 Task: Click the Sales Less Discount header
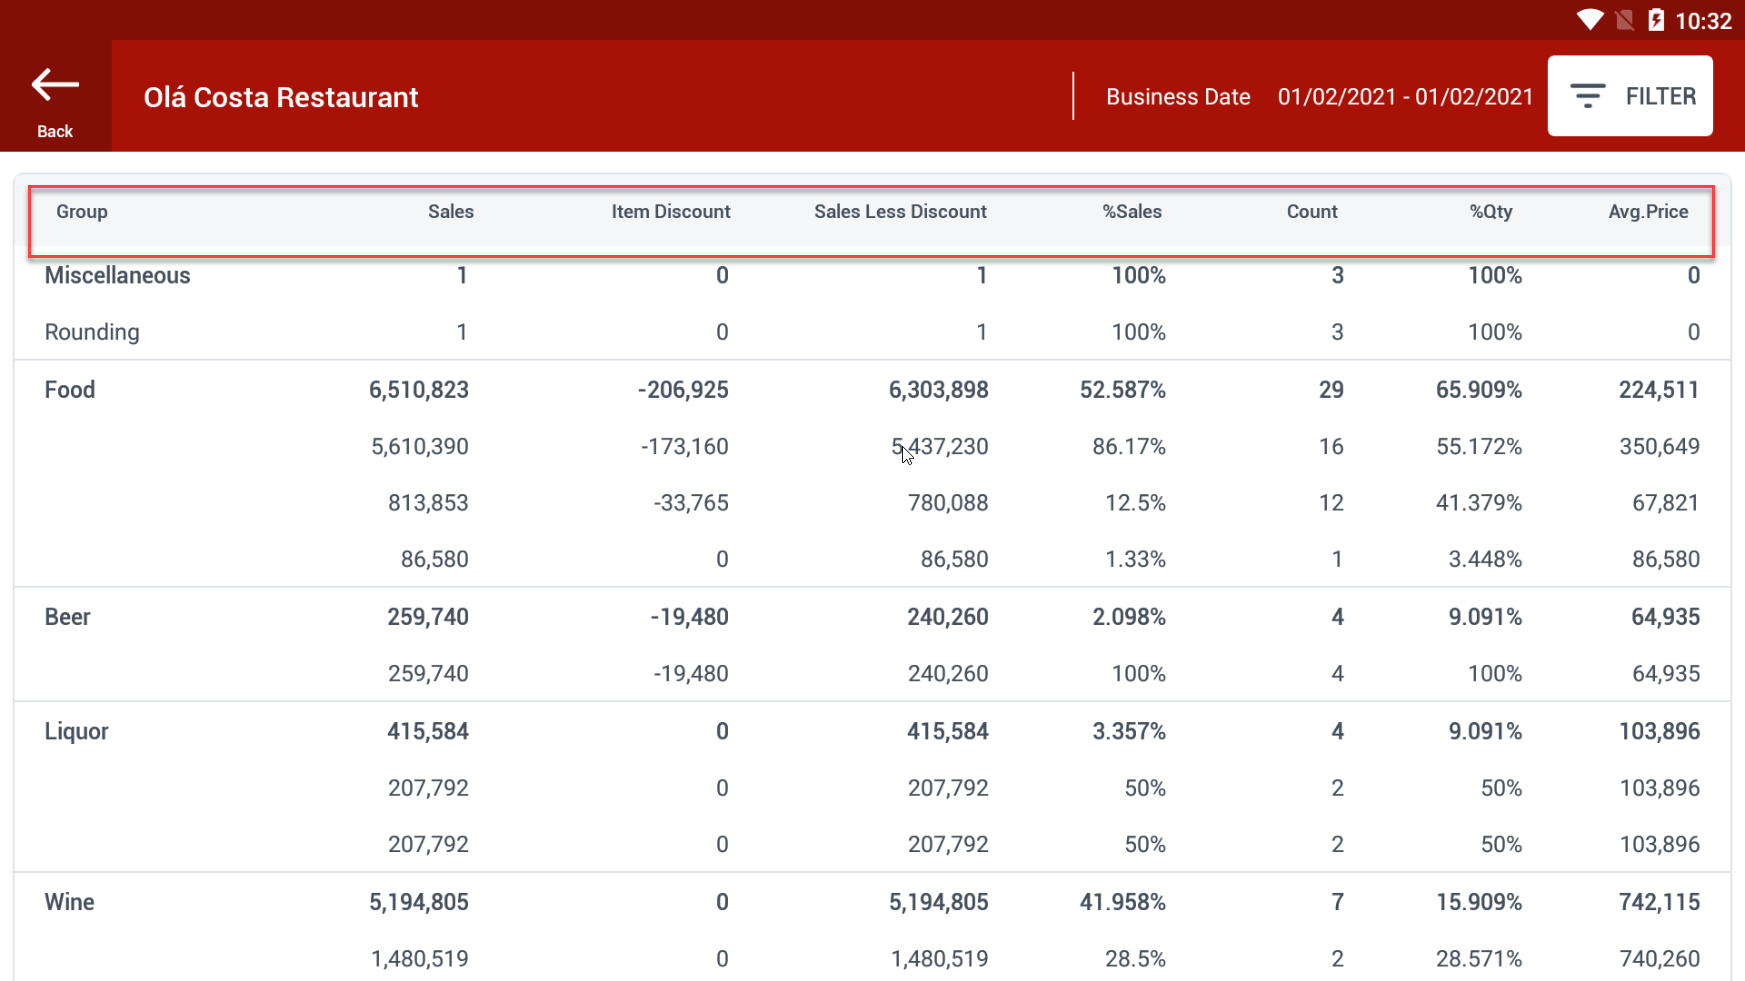(x=899, y=212)
